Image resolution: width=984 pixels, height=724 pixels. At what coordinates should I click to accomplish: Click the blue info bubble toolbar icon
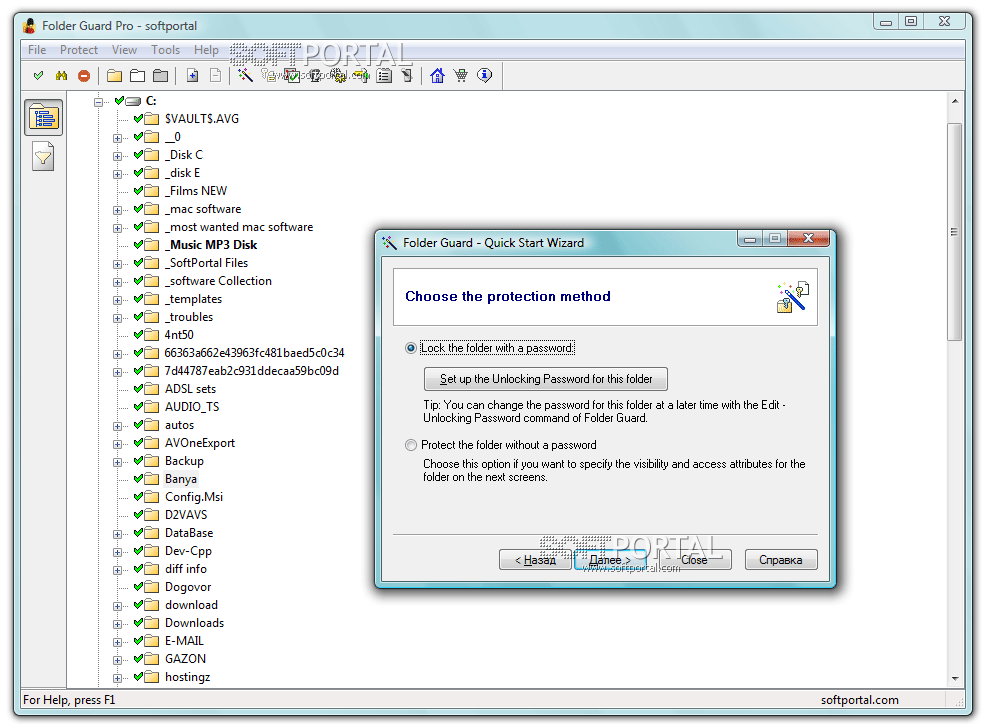tap(484, 76)
